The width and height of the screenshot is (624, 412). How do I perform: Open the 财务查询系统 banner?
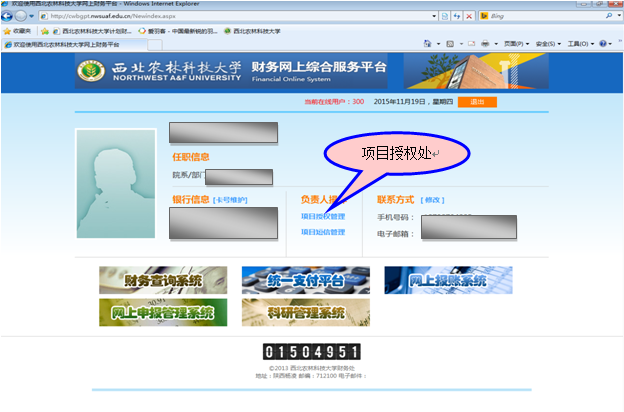[162, 281]
